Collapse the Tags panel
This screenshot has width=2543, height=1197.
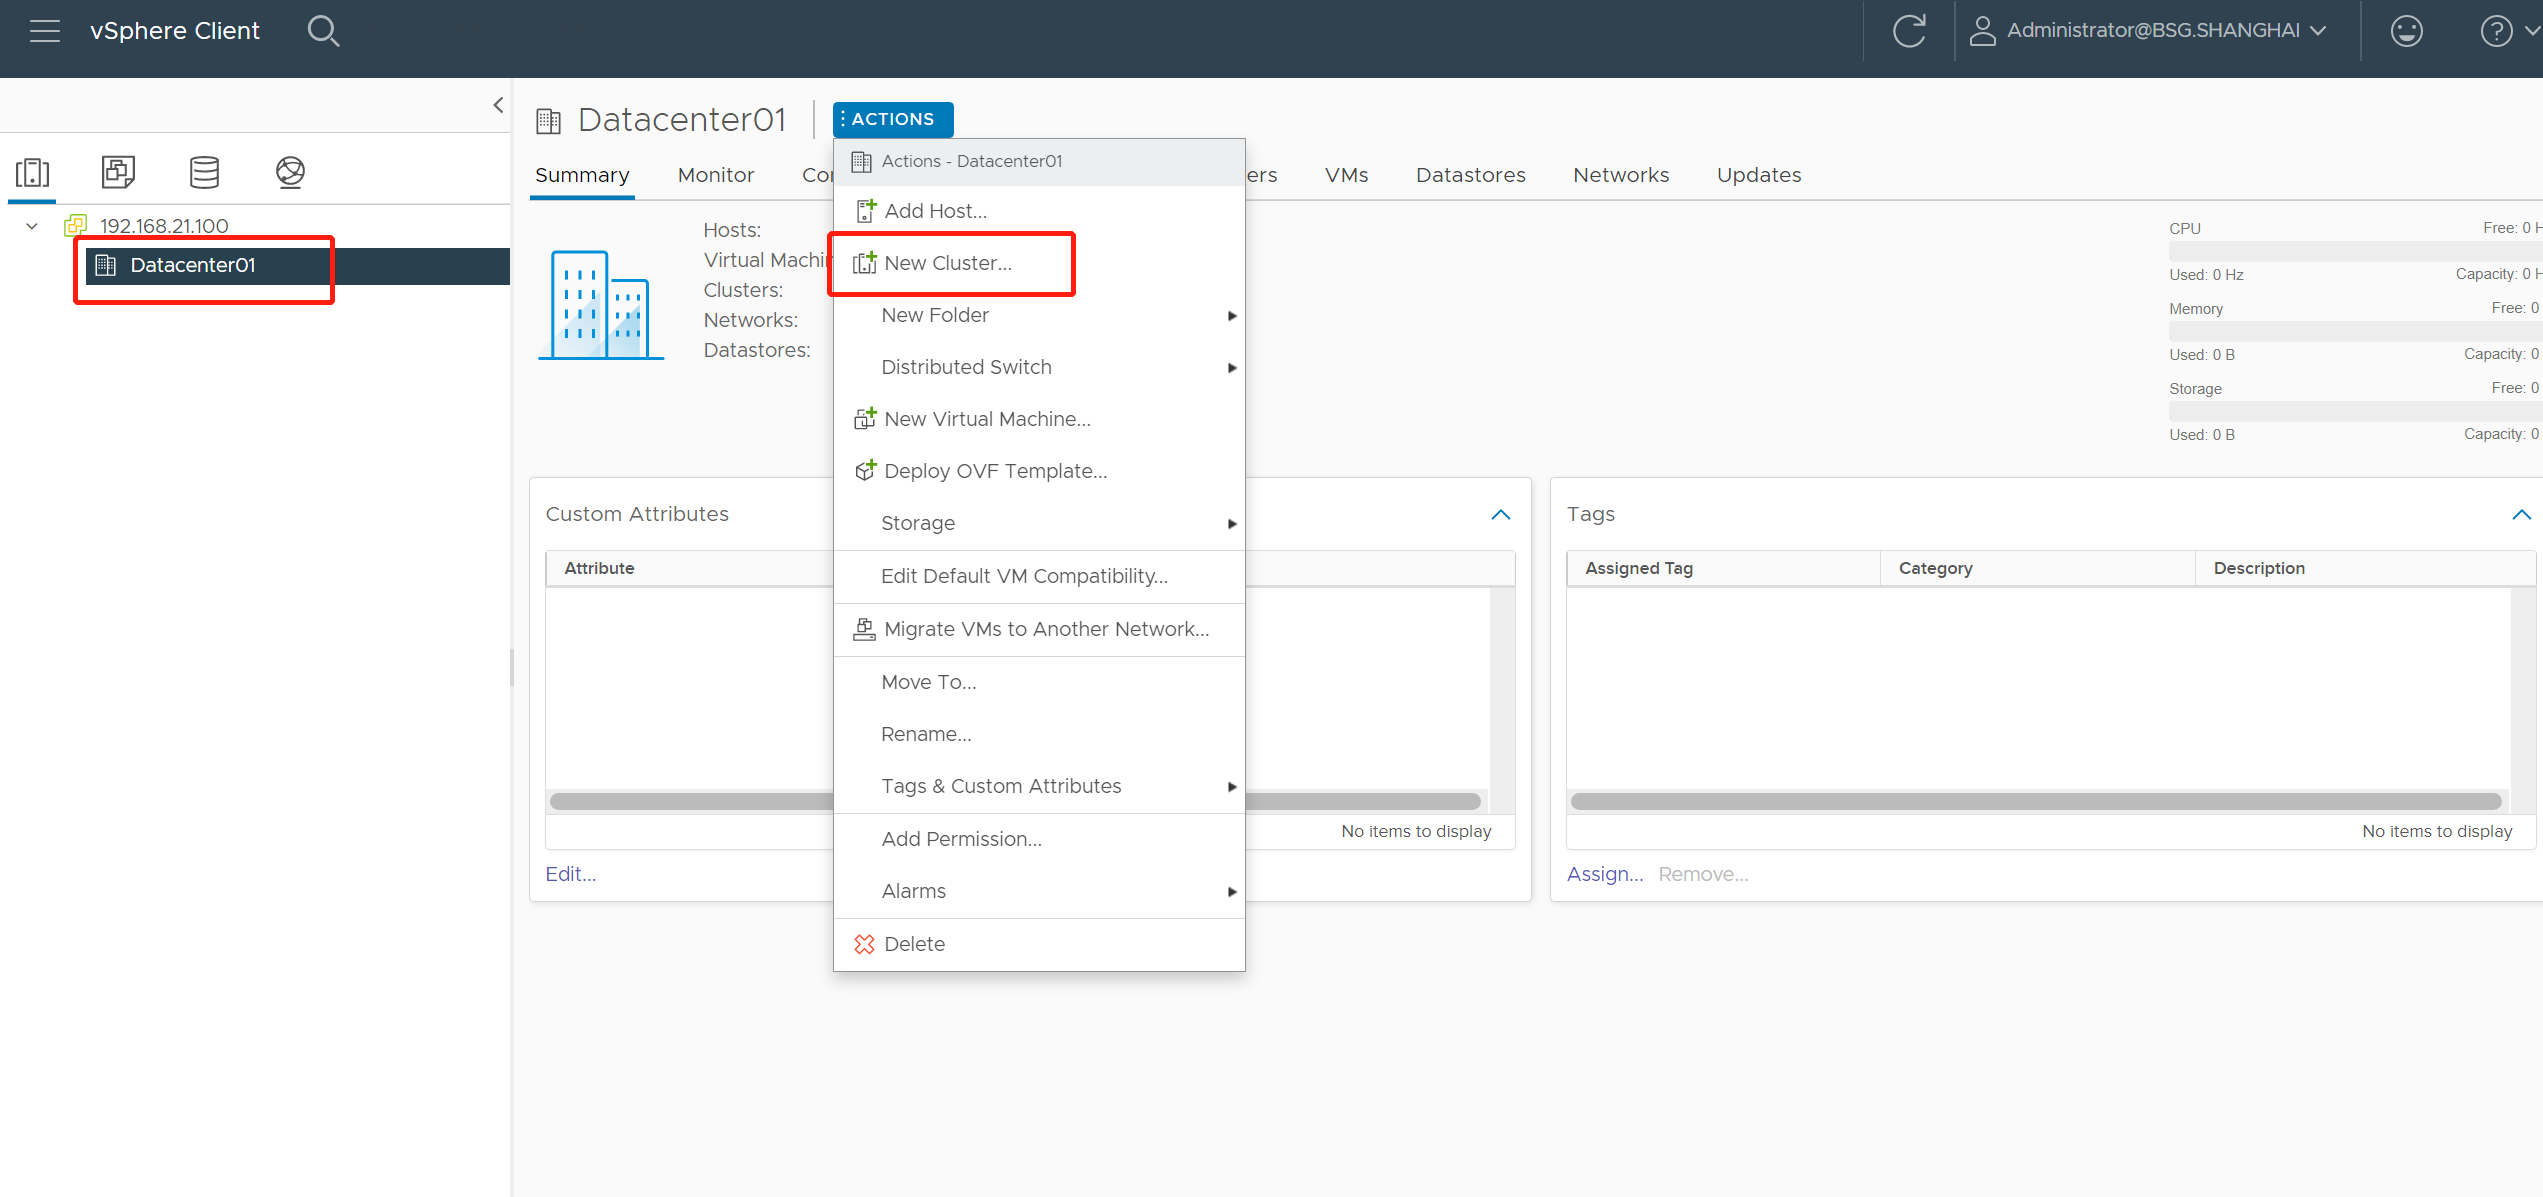(x=2522, y=515)
